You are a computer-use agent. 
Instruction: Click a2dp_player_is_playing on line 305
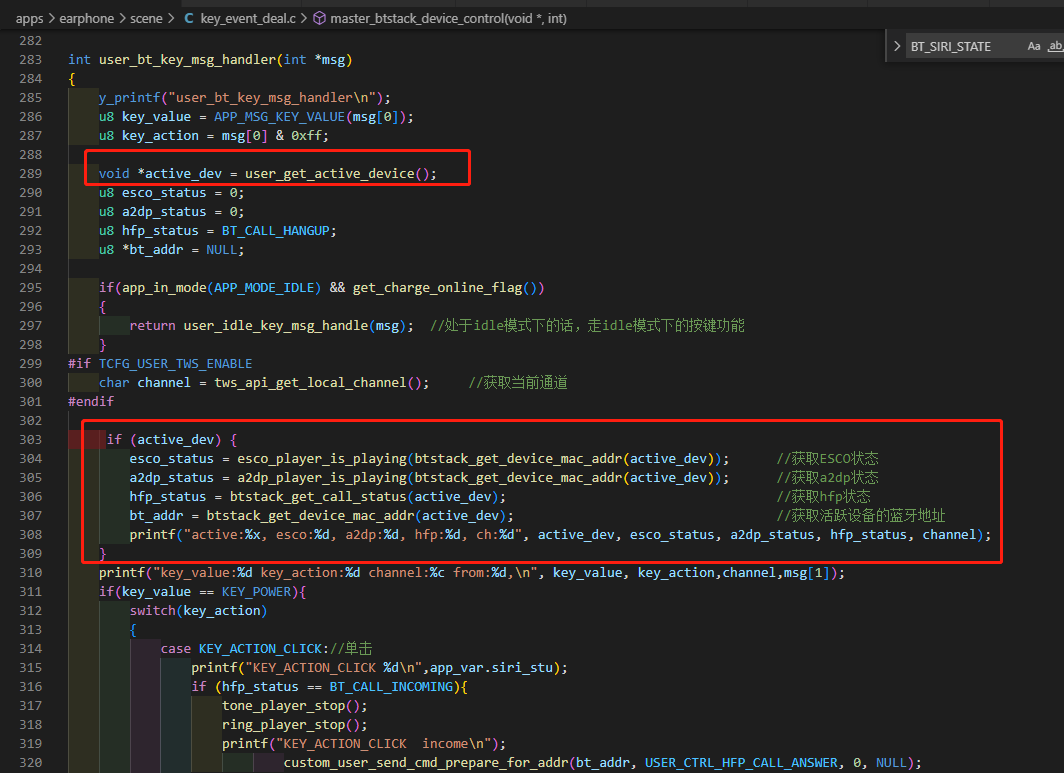click(x=322, y=478)
